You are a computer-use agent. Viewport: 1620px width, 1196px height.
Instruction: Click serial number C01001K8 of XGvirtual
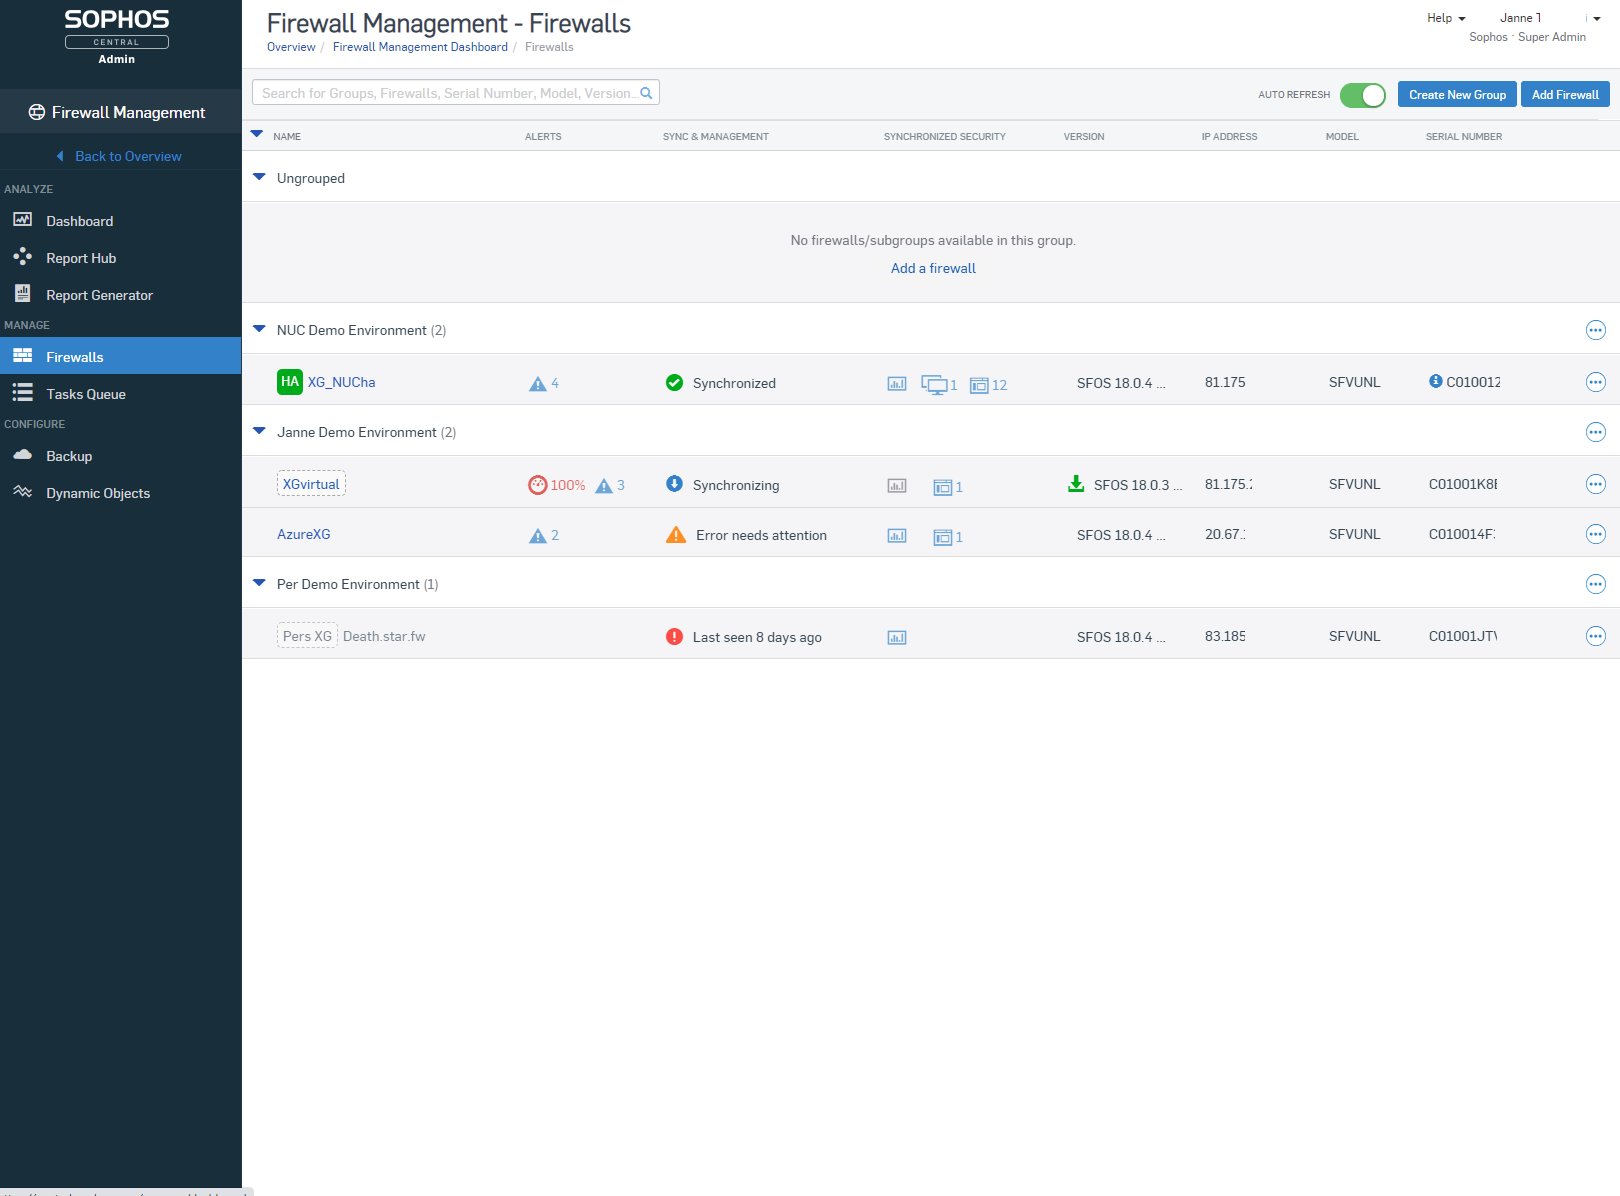(1463, 484)
